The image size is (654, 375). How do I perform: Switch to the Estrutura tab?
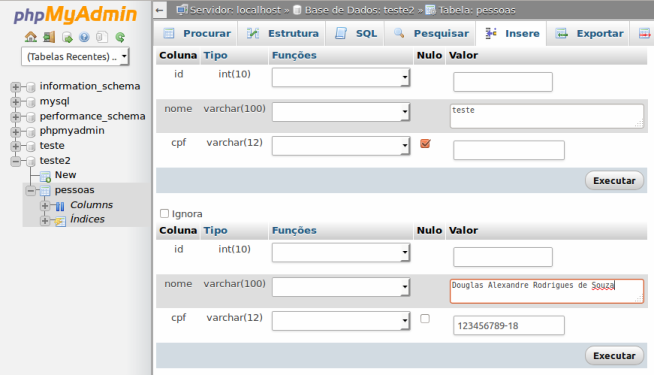pos(282,33)
